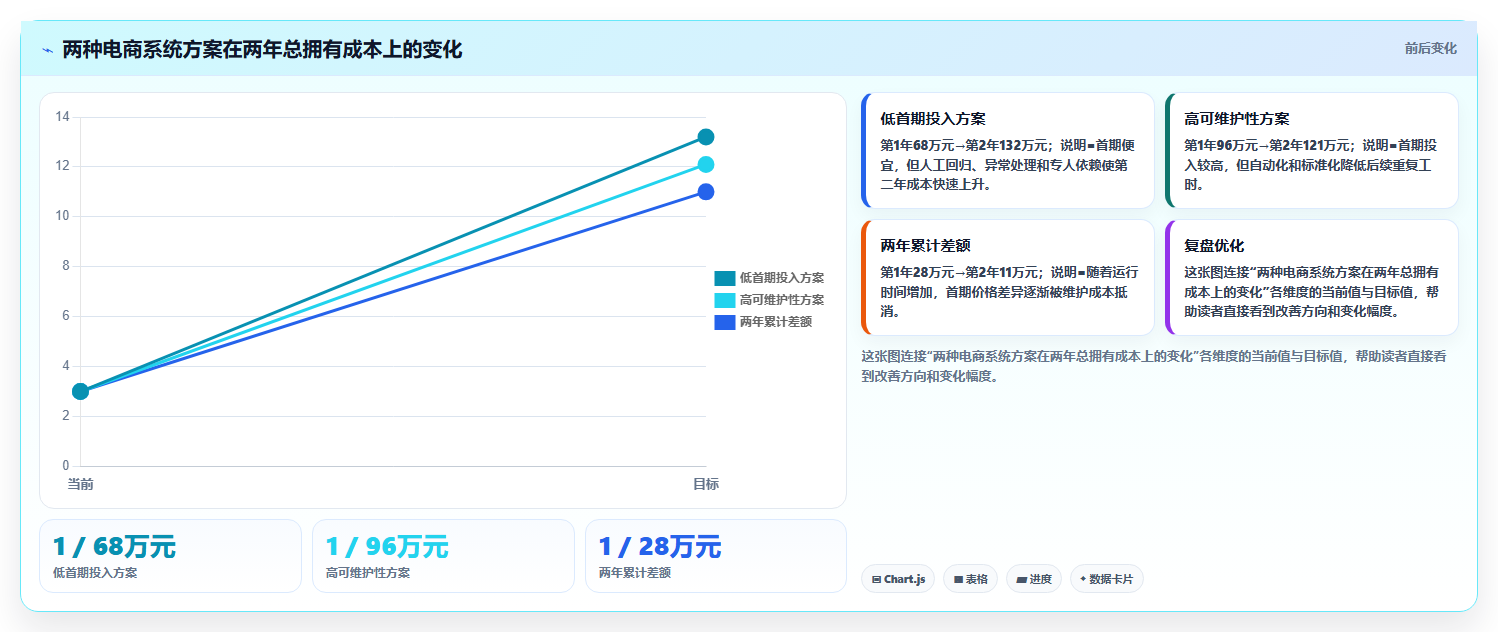Click the text 第1年68万元→第2年132万元
This screenshot has height=632, width=1498.
[x=964, y=145]
